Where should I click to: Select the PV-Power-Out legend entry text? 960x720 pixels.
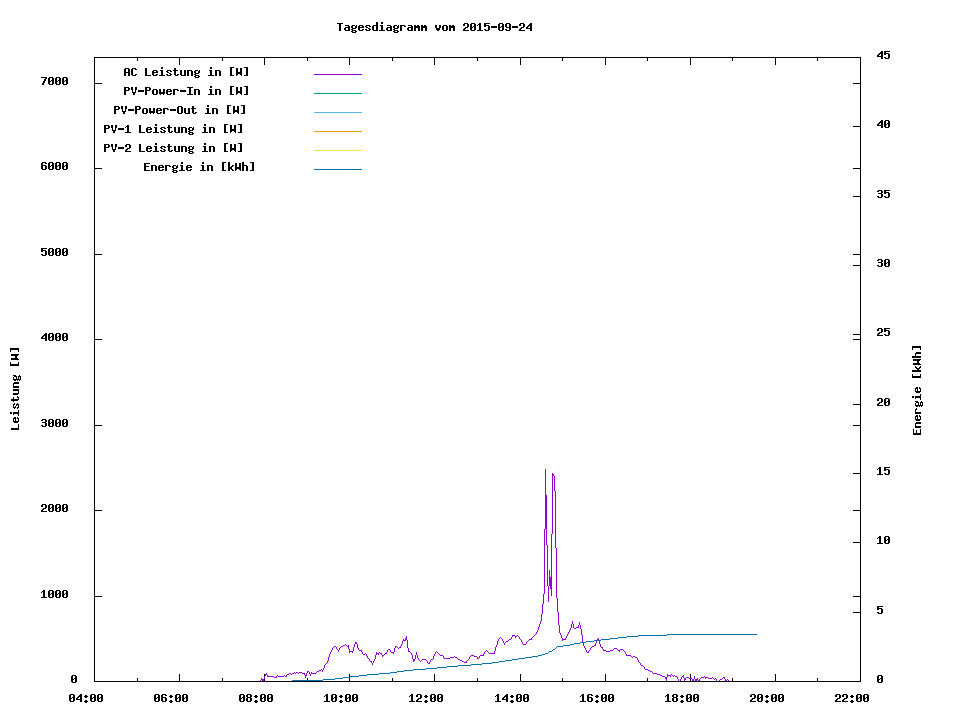[180, 110]
